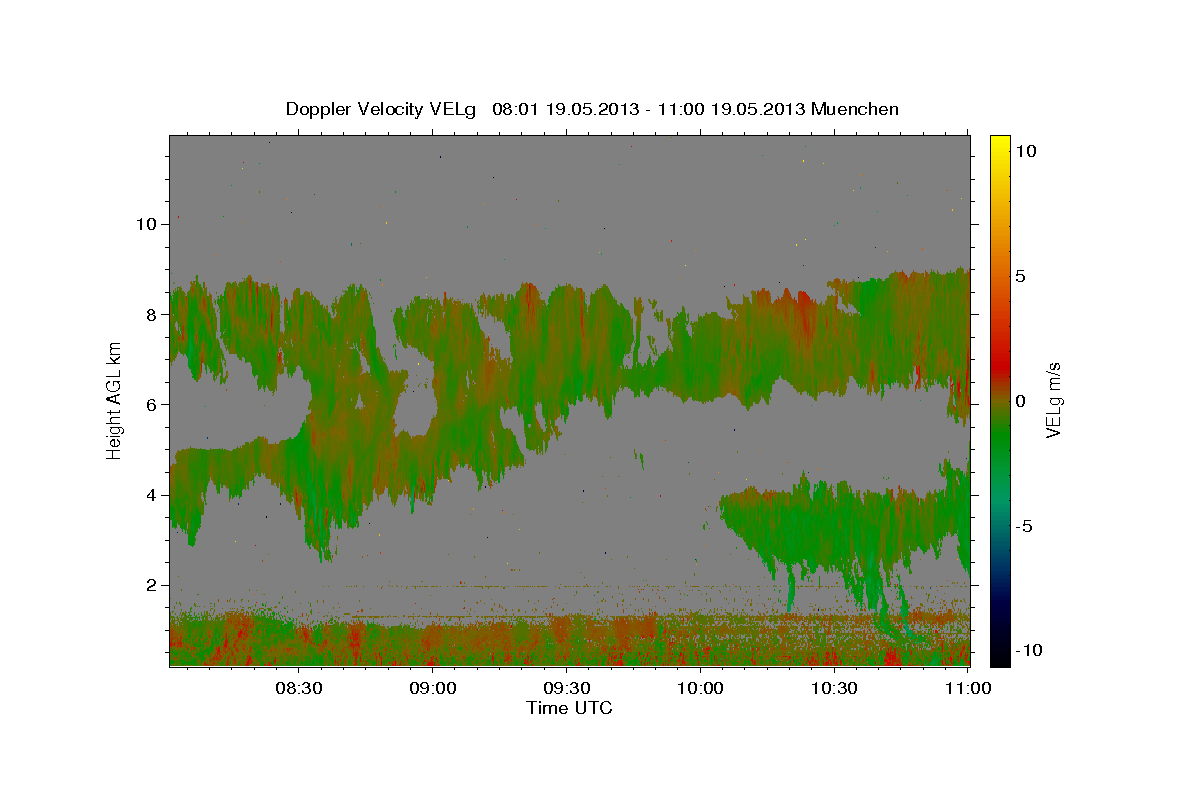This screenshot has height=800, width=1200.
Task: Click the colorbar tick label 5
Action: 1021,276
